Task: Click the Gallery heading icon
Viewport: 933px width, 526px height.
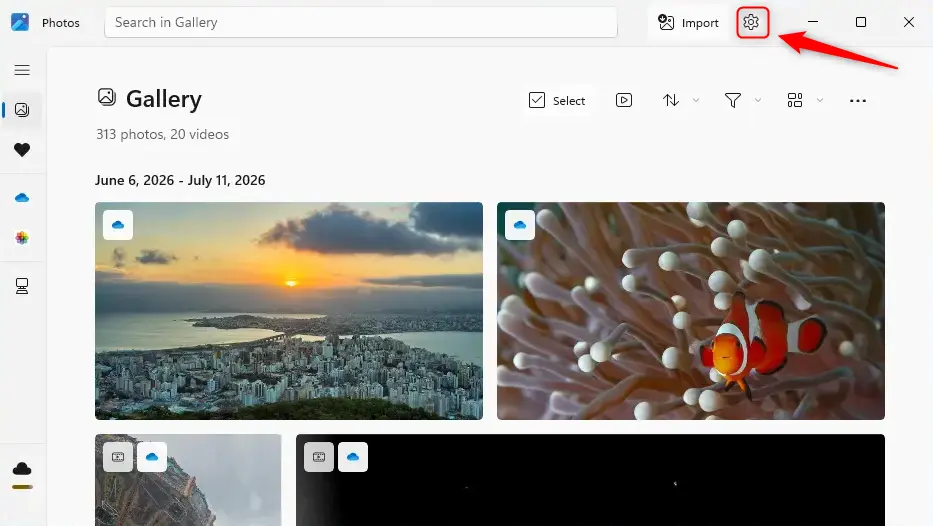Action: click(x=107, y=97)
